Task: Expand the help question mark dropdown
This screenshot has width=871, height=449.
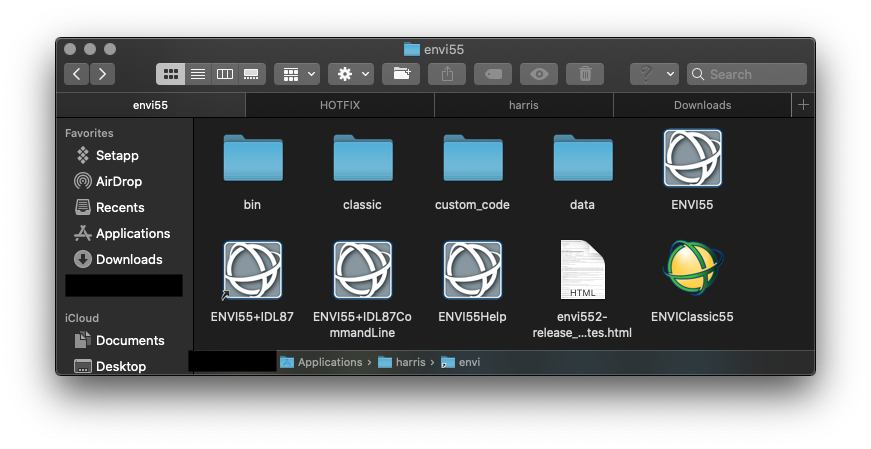Action: coord(654,74)
